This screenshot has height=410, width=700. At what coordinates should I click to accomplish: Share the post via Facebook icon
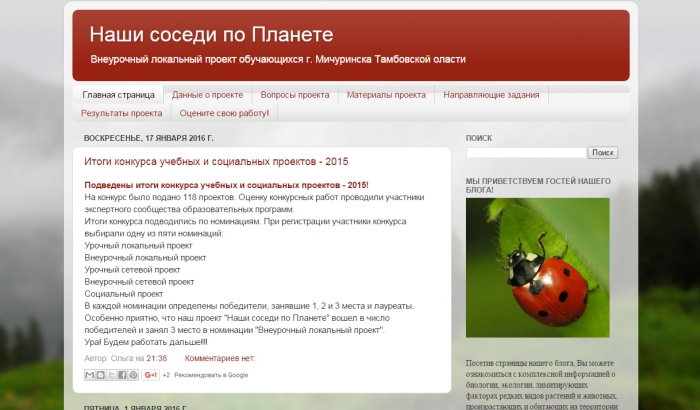point(123,375)
